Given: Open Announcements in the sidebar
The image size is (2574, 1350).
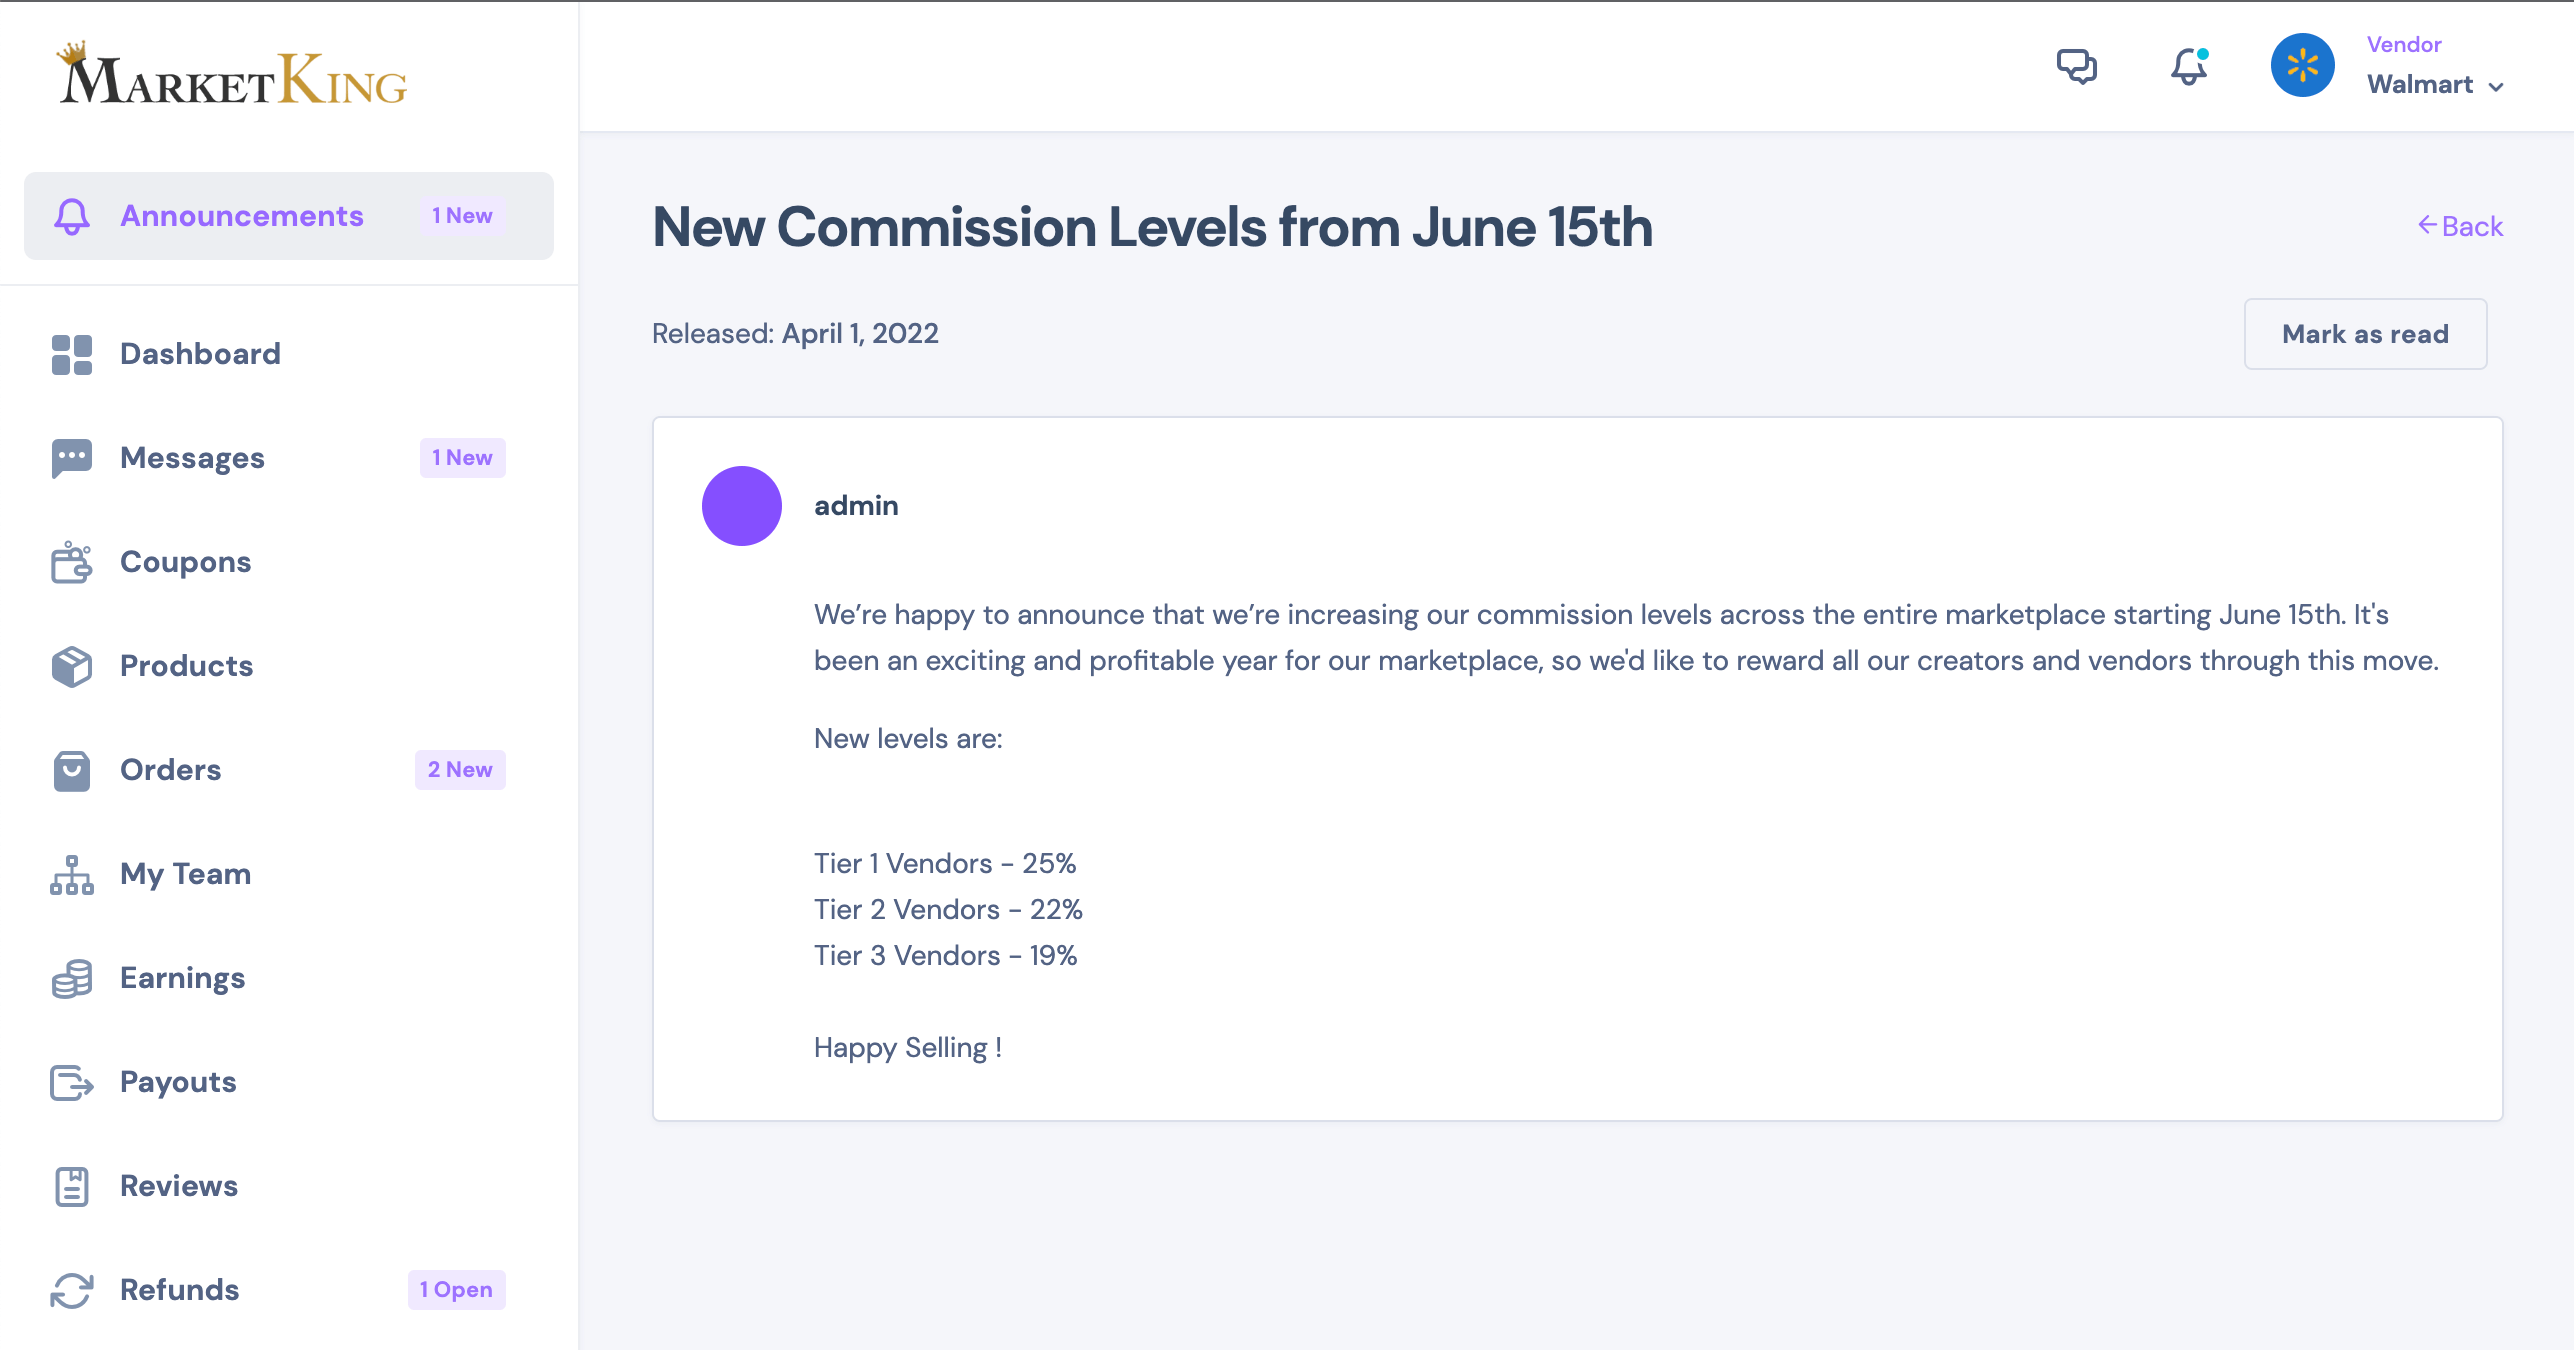Looking at the screenshot, I should 241,216.
